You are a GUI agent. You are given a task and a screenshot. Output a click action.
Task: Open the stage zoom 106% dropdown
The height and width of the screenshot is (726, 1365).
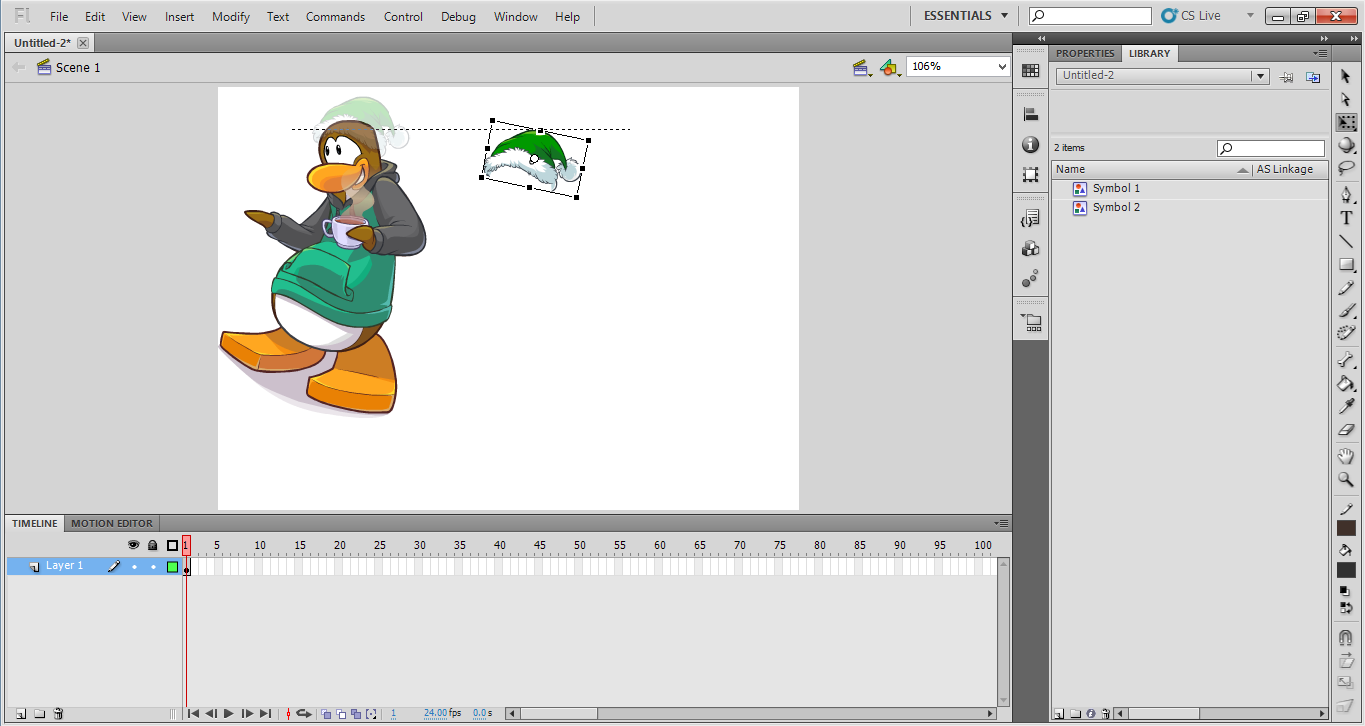(x=1002, y=67)
